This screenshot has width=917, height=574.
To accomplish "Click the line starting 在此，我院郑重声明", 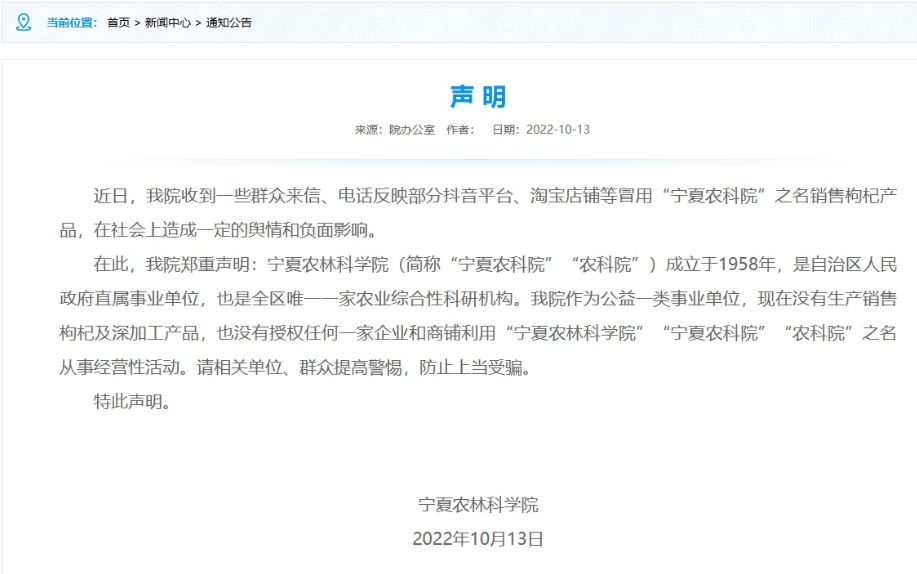I will pos(495,264).
